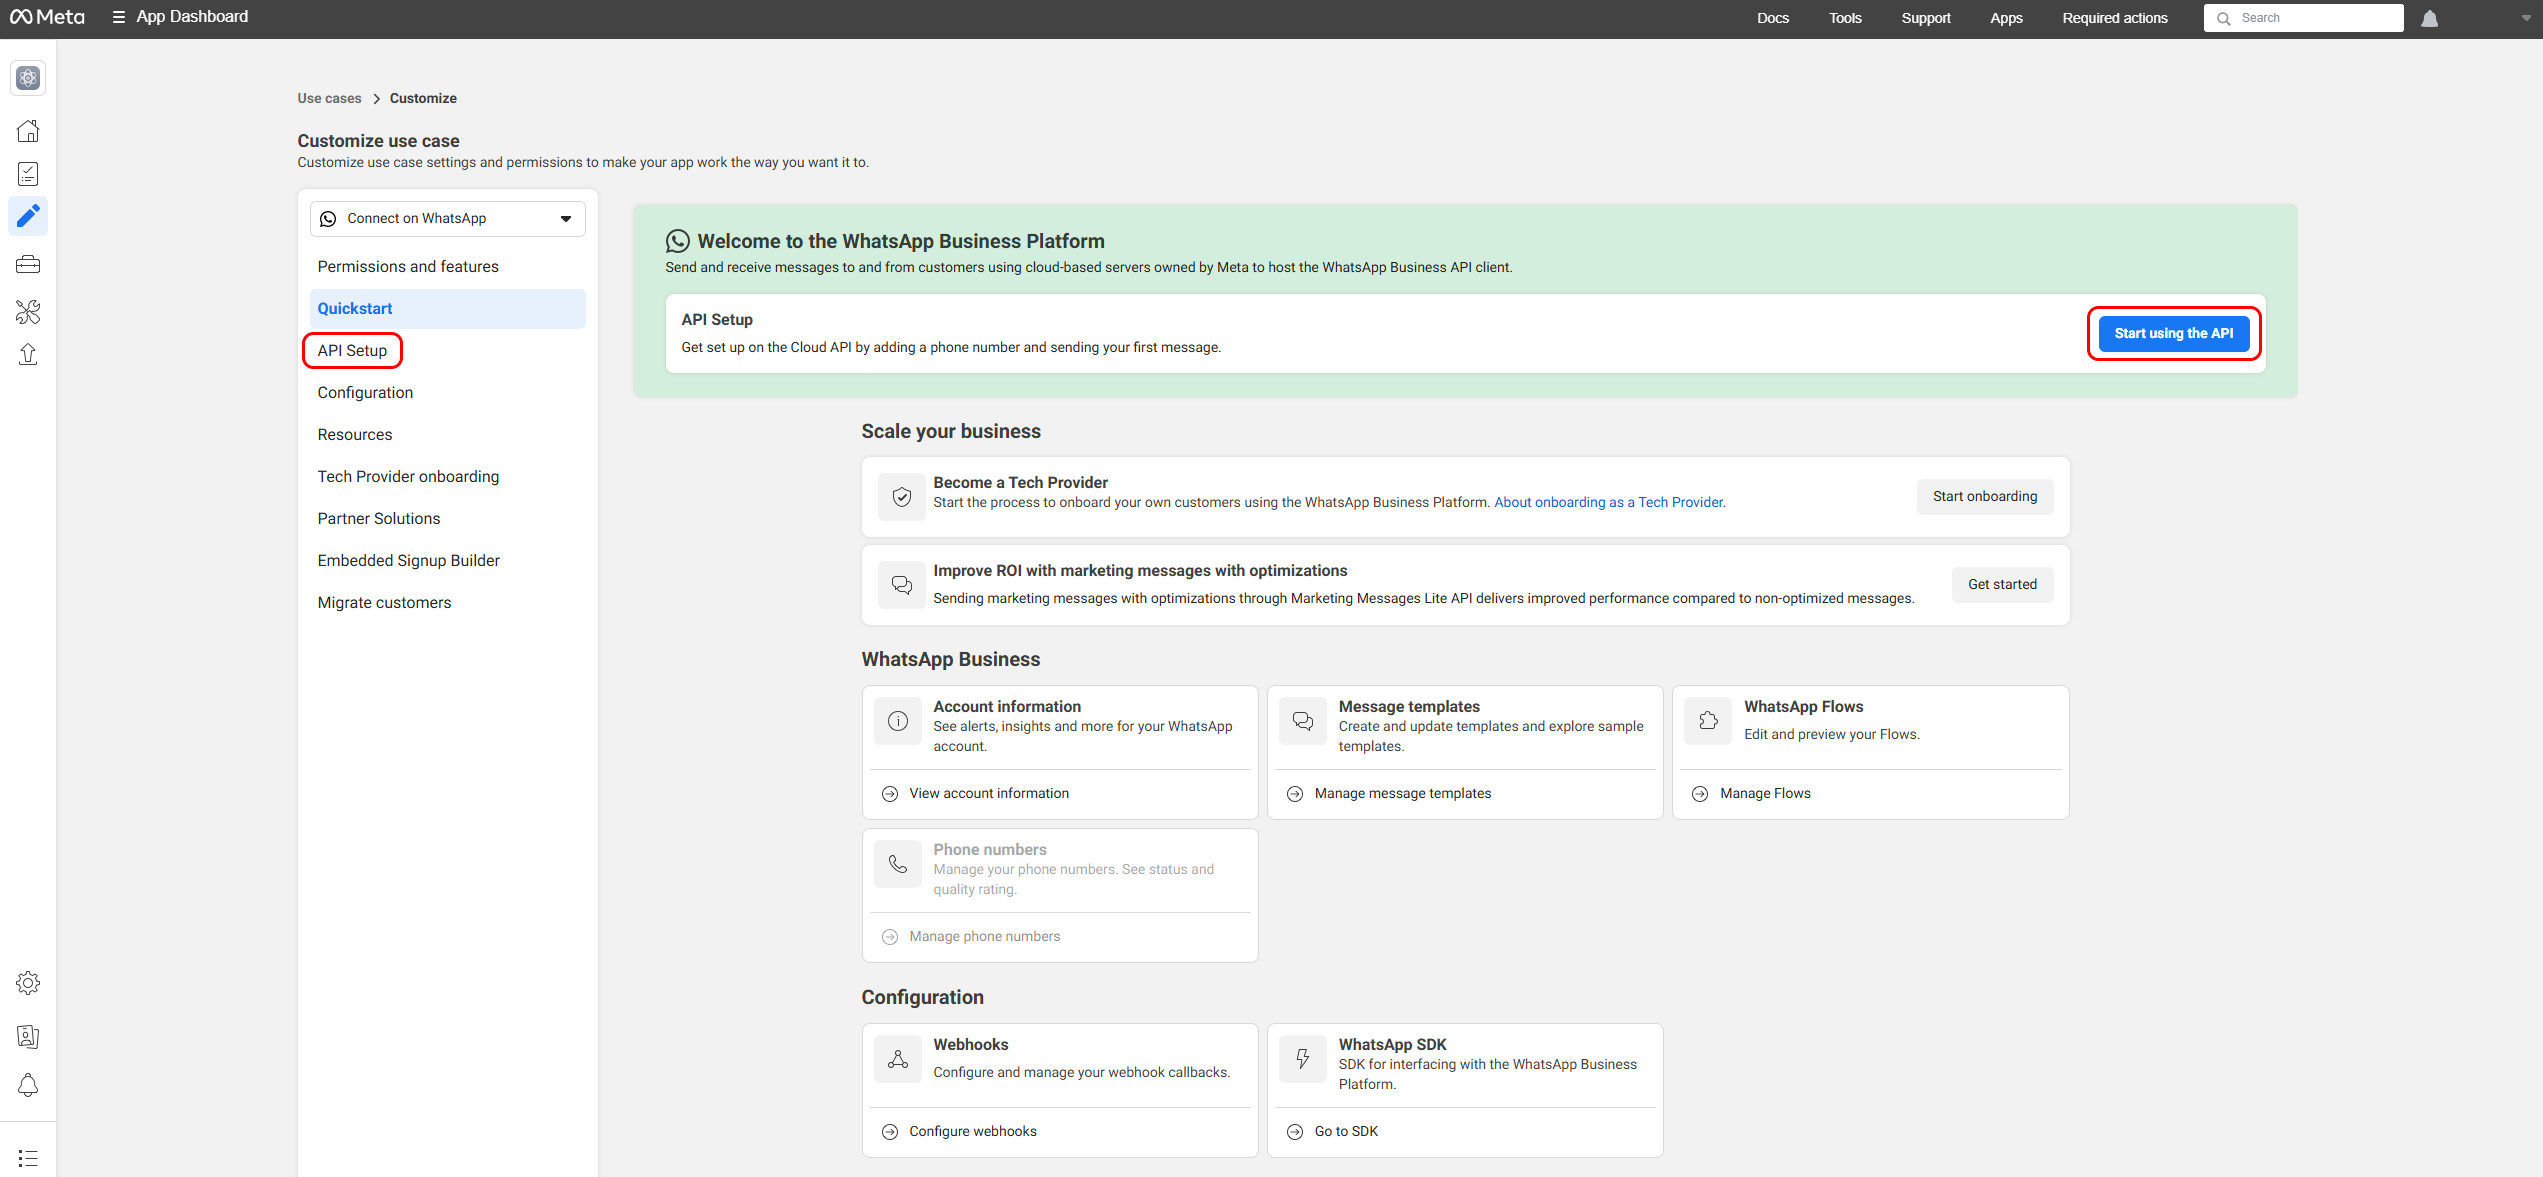Open account dropdown arrow at top right
This screenshot has height=1177, width=2543.
2526,18
